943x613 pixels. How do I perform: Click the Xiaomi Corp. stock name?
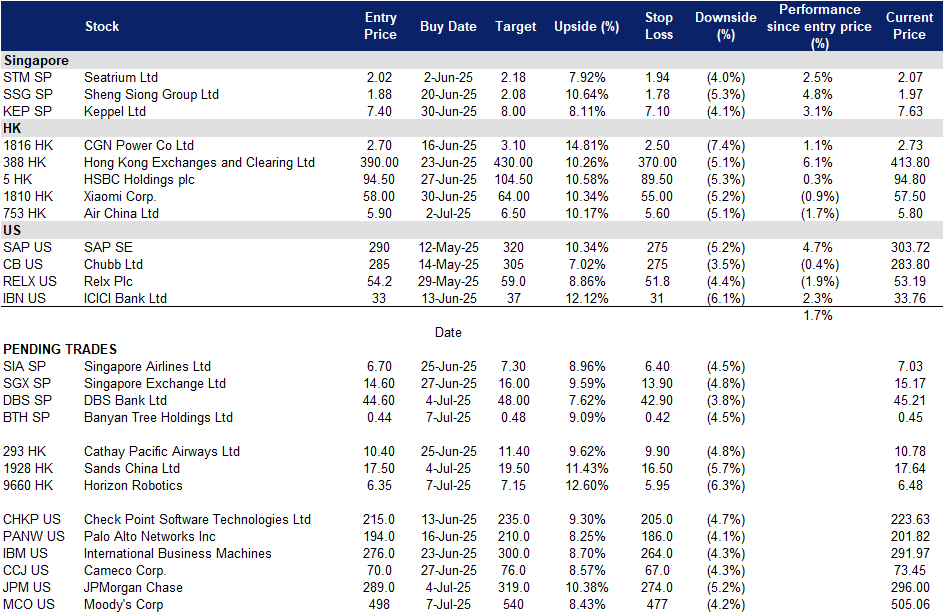click(x=120, y=197)
